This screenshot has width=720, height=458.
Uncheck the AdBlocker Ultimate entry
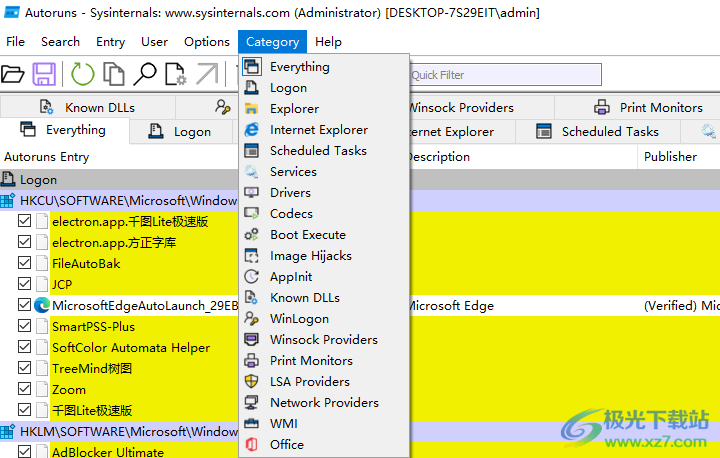[24, 452]
